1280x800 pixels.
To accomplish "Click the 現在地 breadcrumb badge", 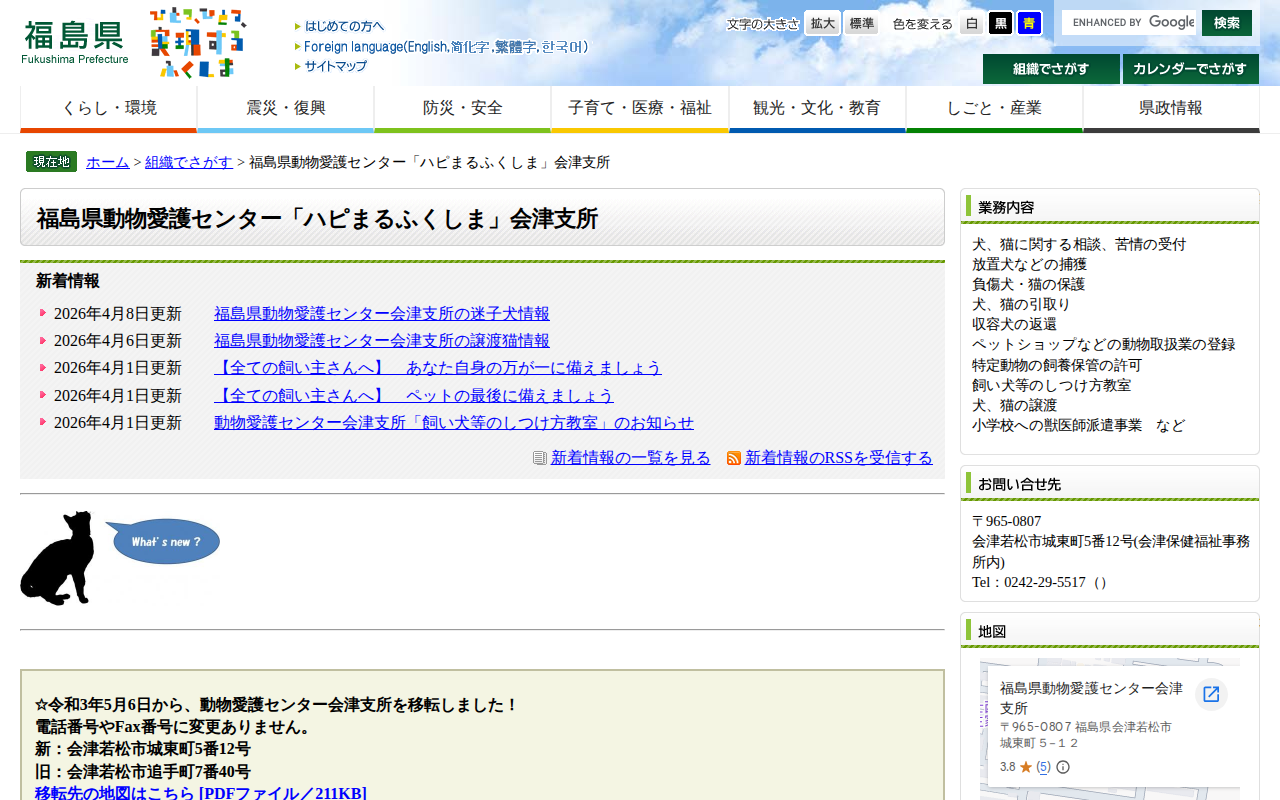I will click(51, 162).
